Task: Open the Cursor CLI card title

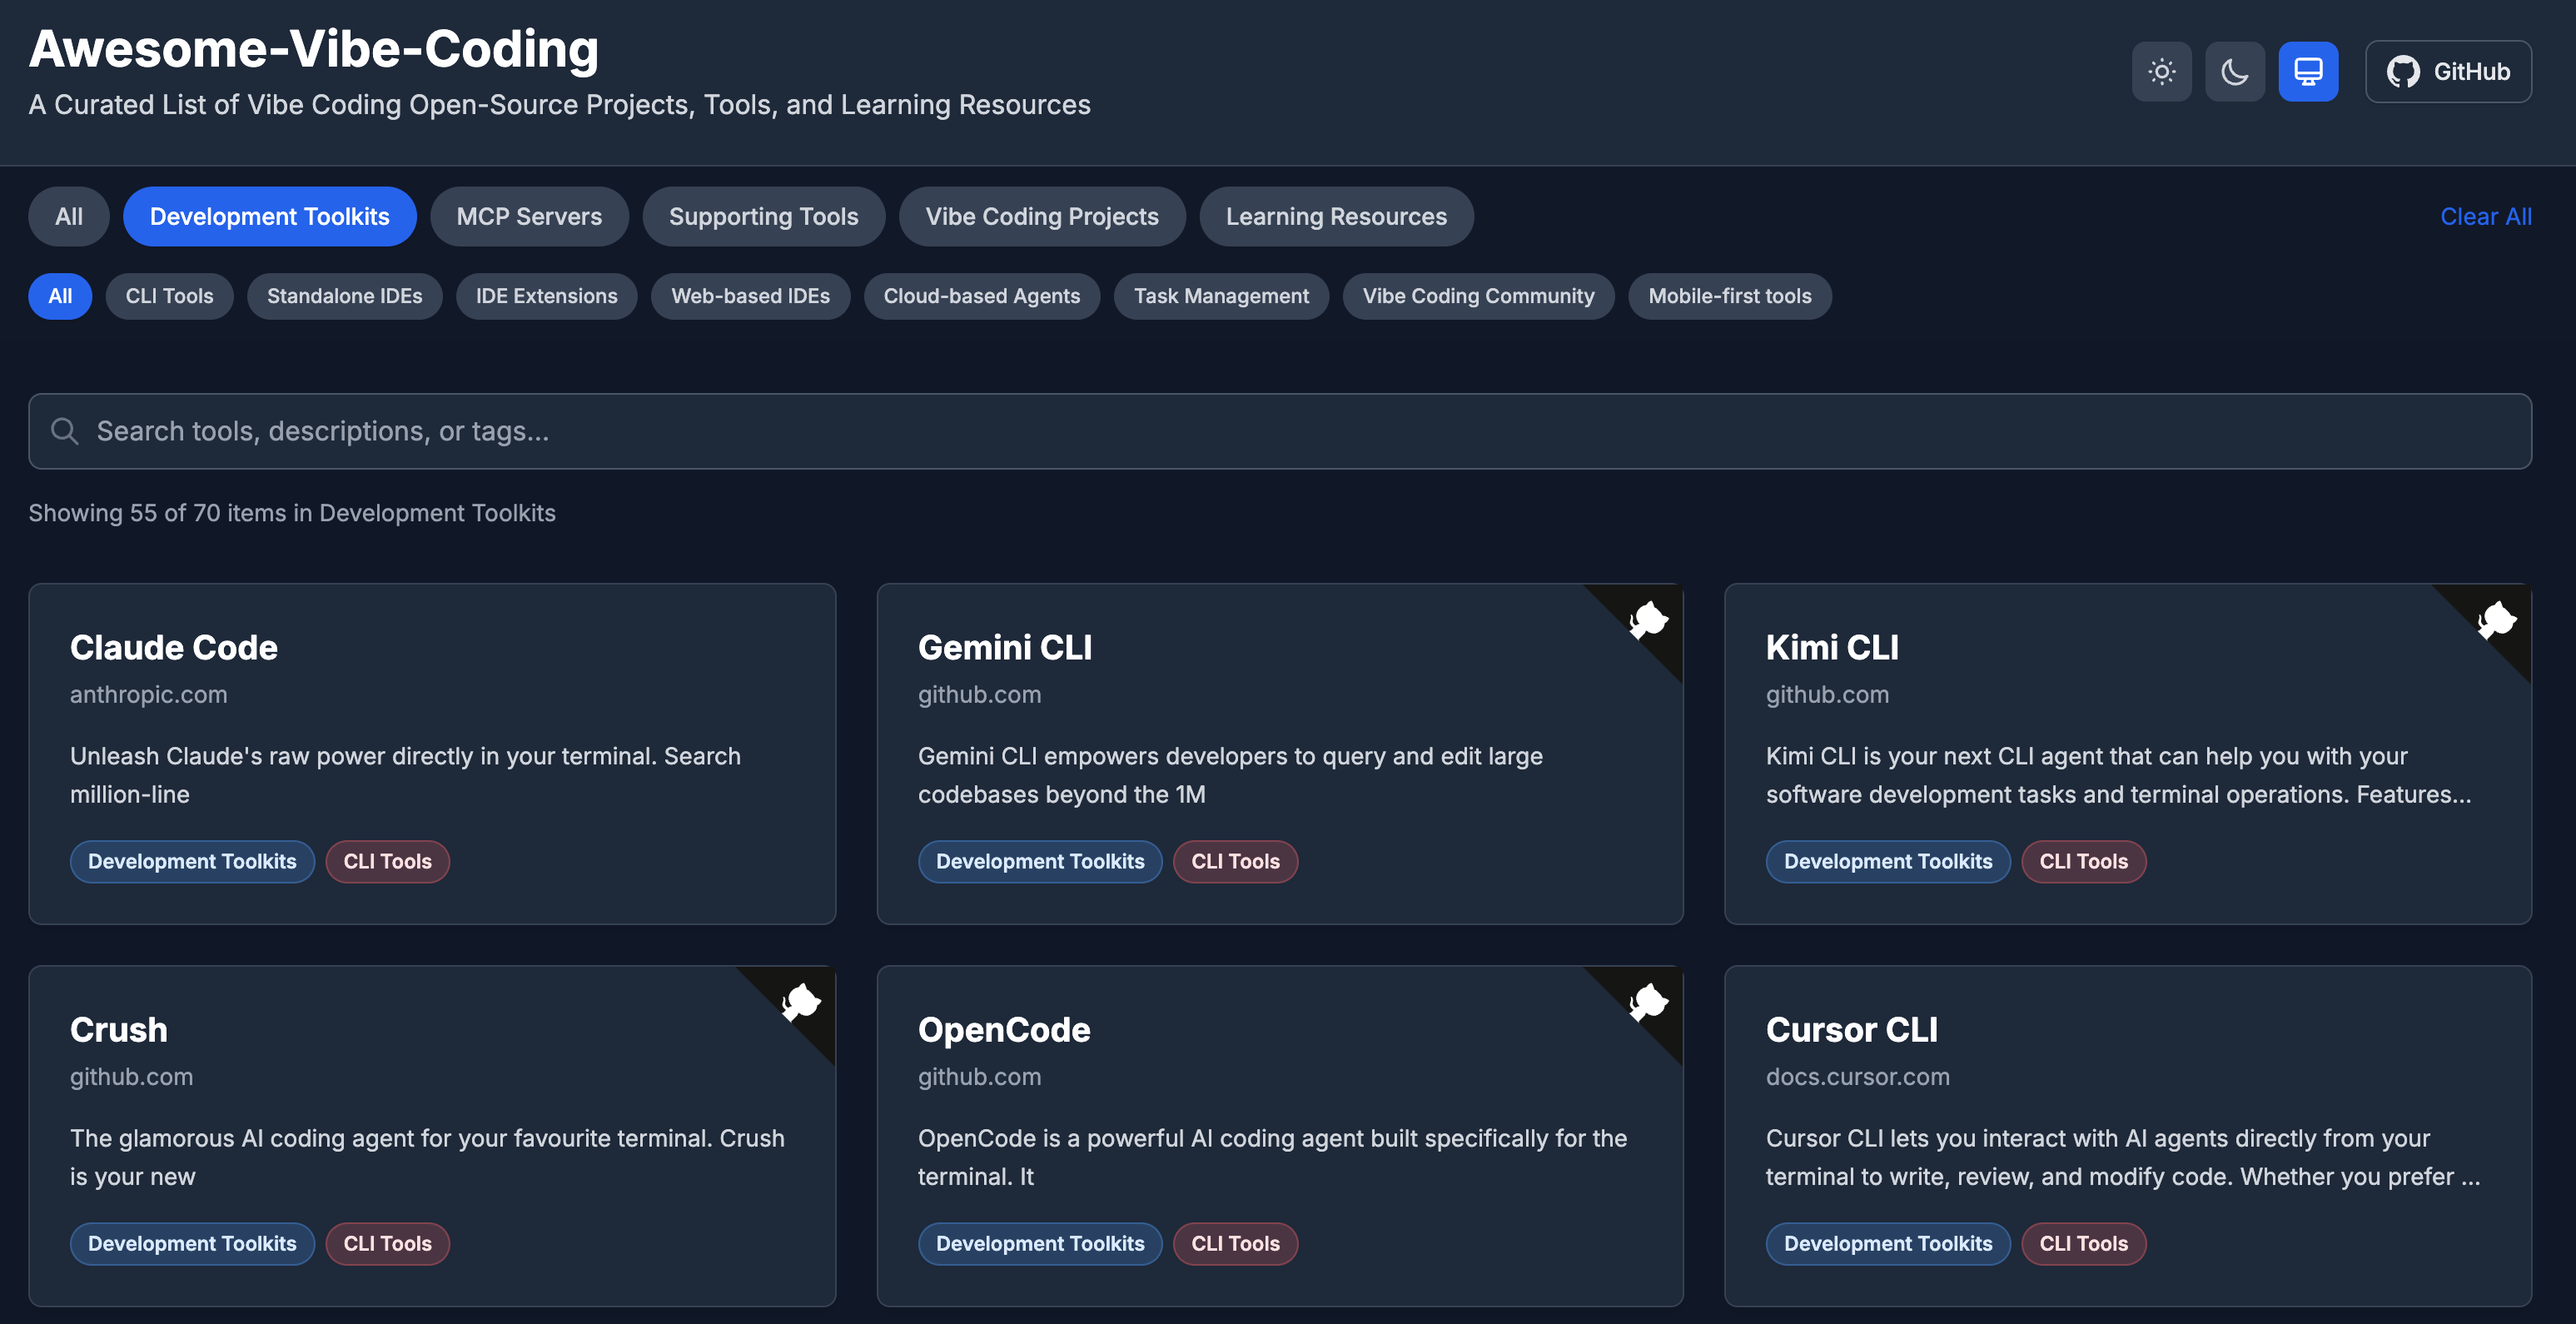Action: point(1852,1029)
